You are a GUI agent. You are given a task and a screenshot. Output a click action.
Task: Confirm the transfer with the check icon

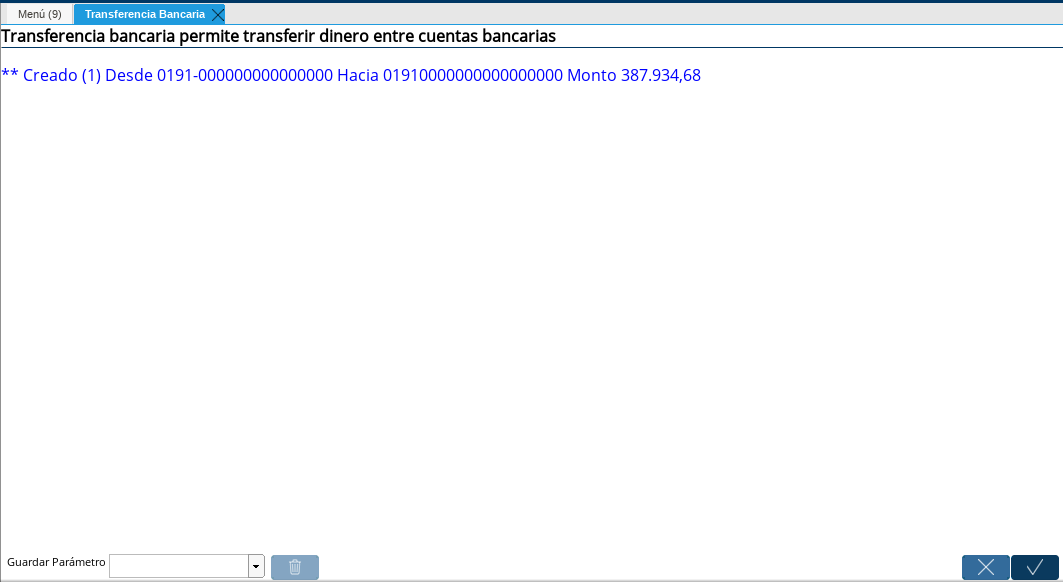pos(1033,567)
